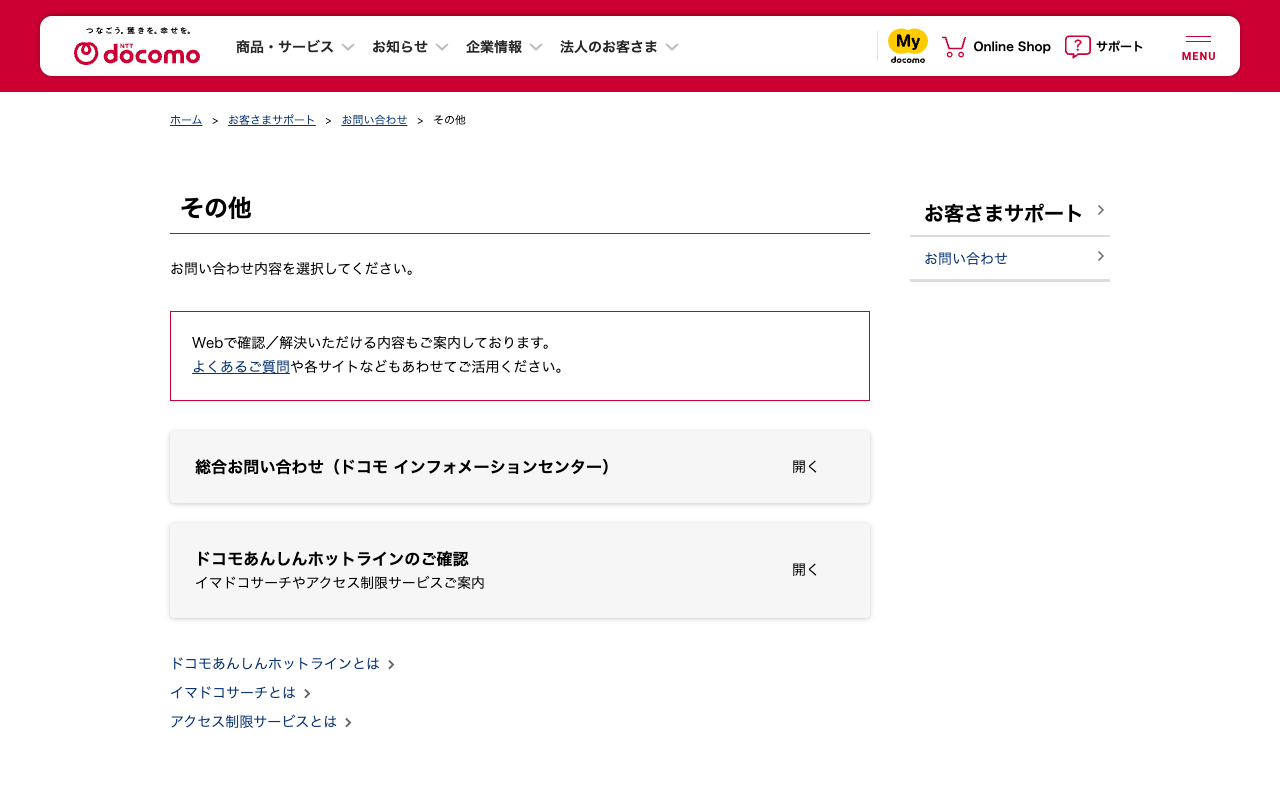Click お客さまサポート in the breadcrumb
Viewport: 1280px width, 800px height.
coord(271,120)
